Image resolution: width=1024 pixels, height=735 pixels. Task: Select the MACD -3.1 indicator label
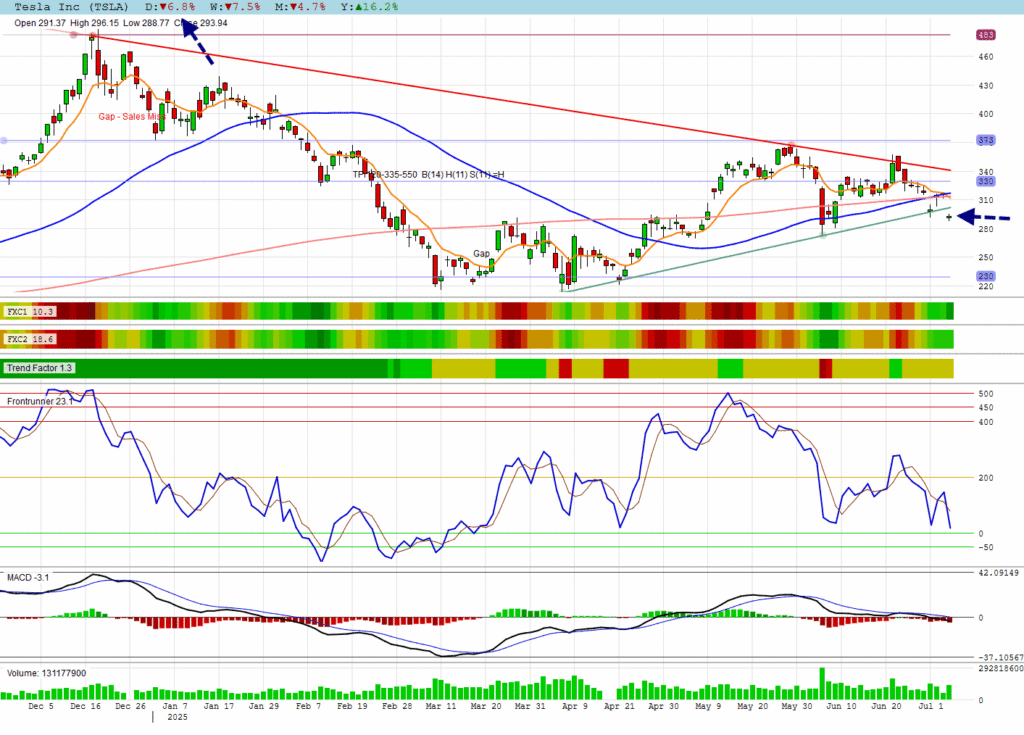click(x=27, y=578)
